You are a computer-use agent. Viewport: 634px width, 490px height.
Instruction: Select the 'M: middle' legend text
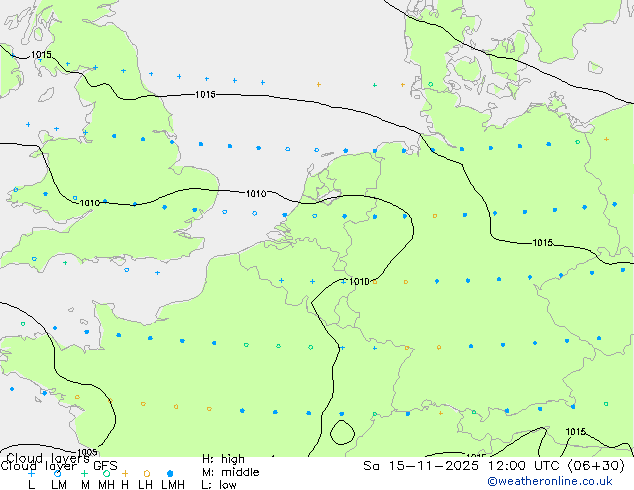point(230,472)
